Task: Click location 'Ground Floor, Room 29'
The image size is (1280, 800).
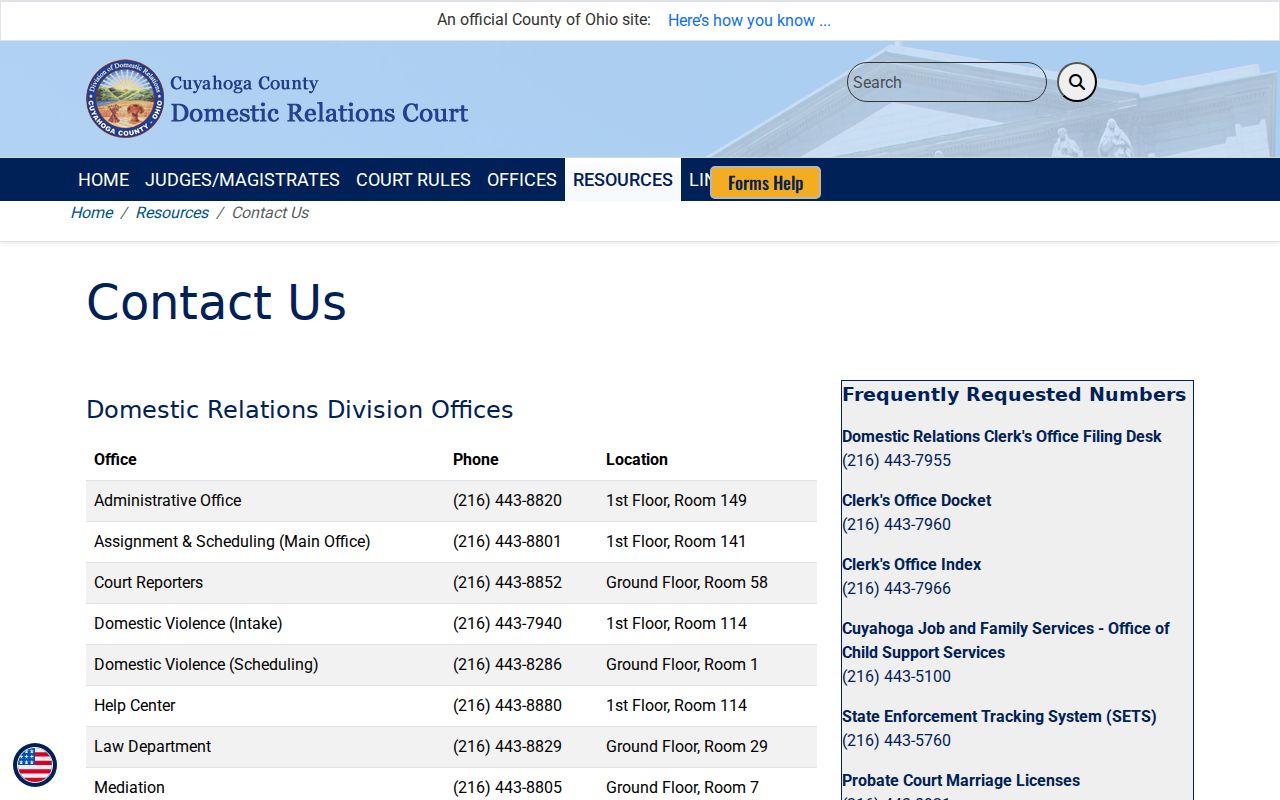Action: pos(687,746)
